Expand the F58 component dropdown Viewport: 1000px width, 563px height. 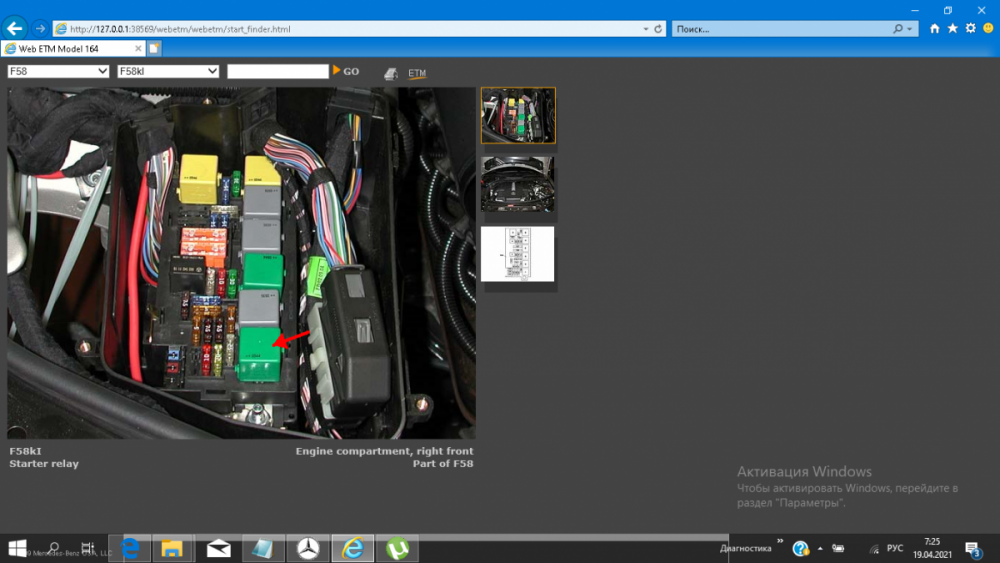click(x=58, y=71)
